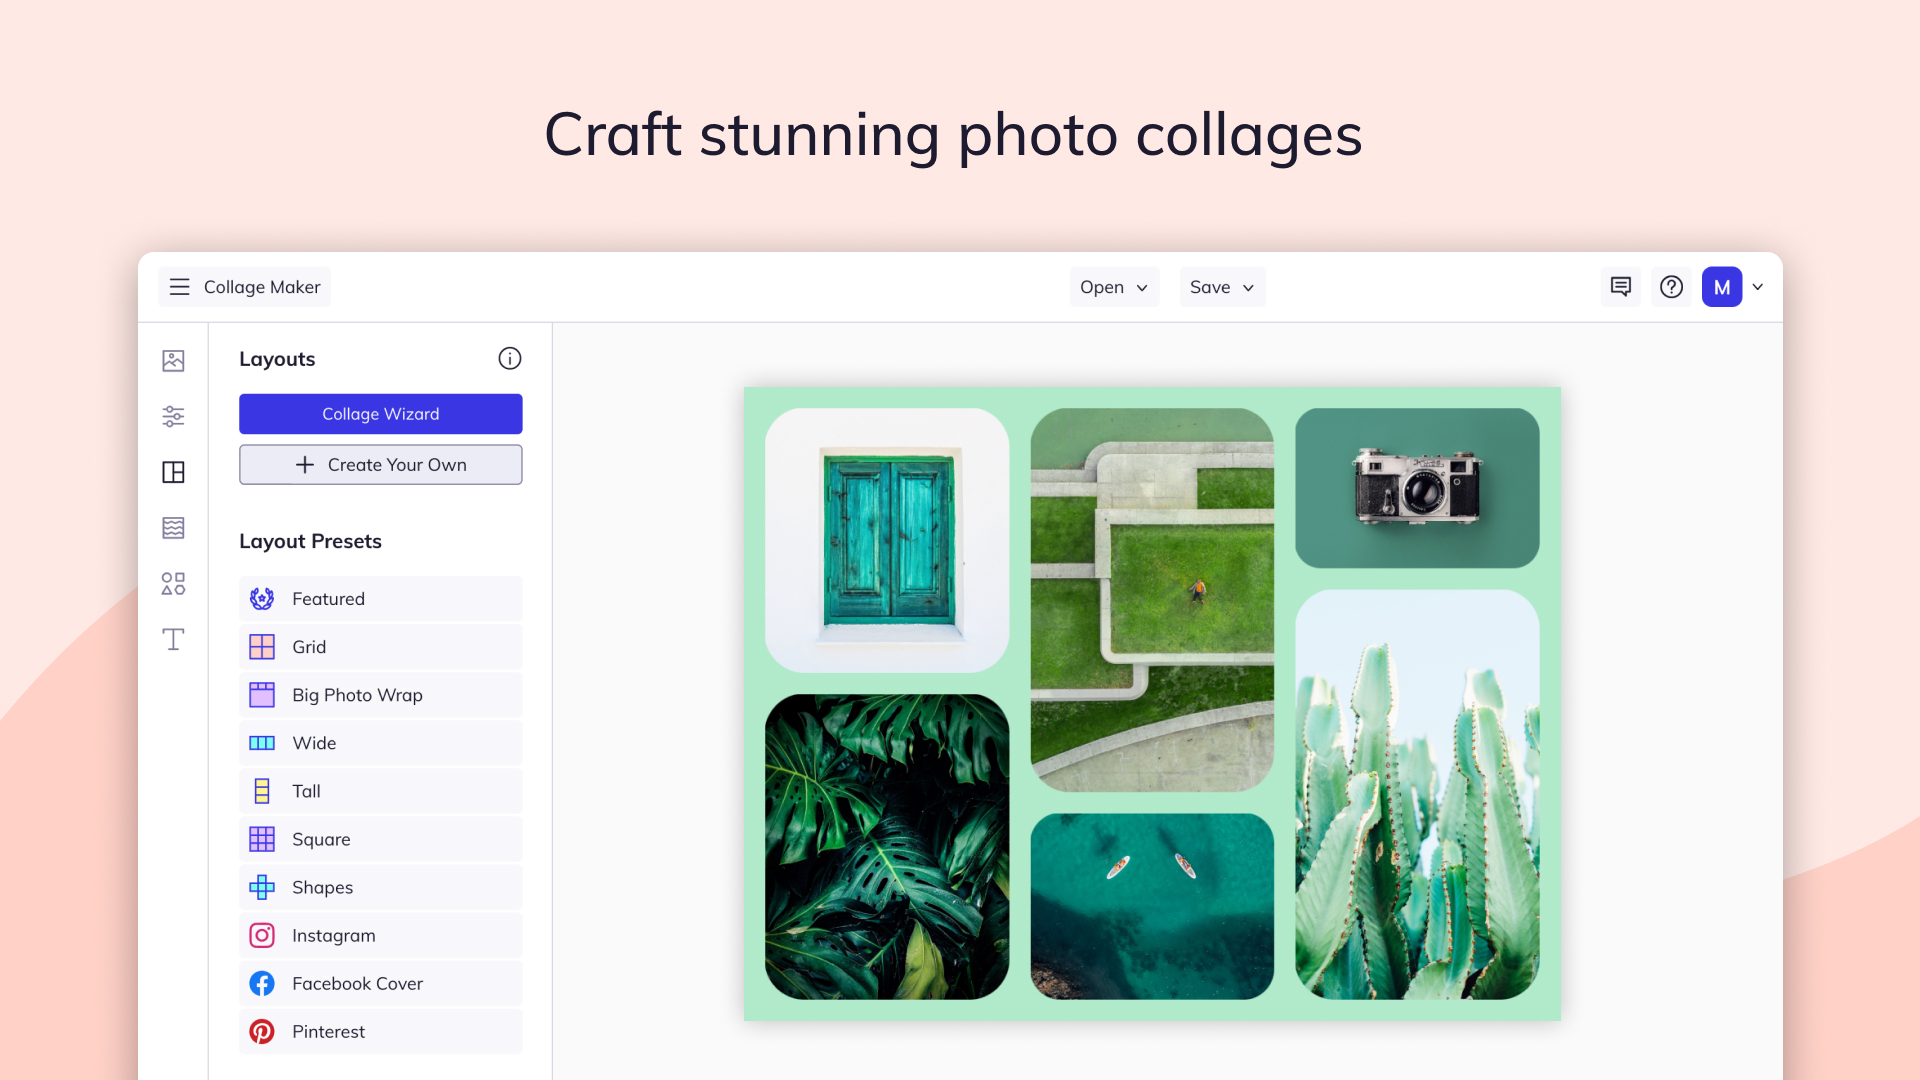Click the Facebook logo icon
Viewport: 1920px width, 1080px height.
pos(262,983)
